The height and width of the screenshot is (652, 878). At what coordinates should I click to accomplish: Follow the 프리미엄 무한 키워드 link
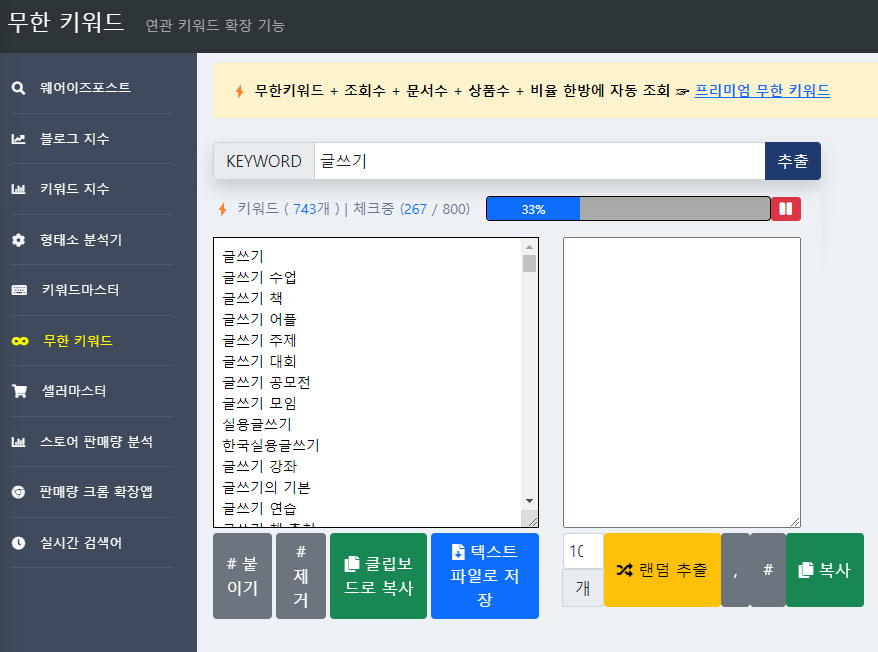pos(762,91)
